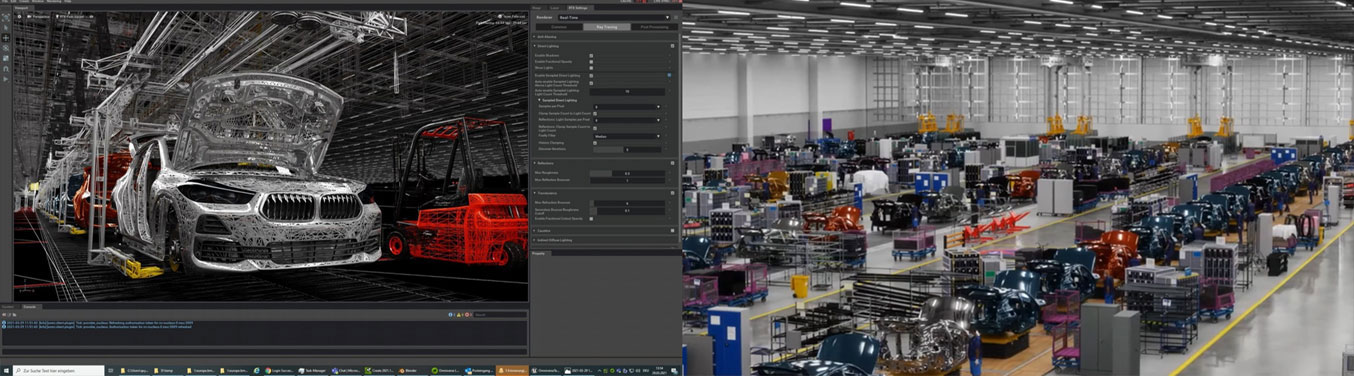Viewport: 1354px width, 377px height.
Task: Switch to Blender on the taskbar
Action: (412, 370)
